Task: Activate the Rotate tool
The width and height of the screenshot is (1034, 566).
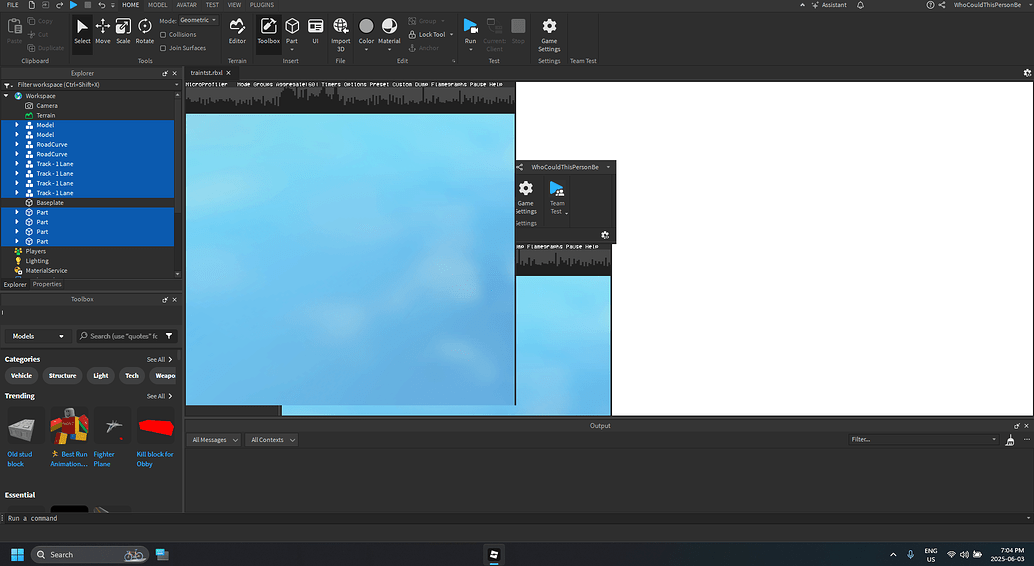Action: click(144, 32)
